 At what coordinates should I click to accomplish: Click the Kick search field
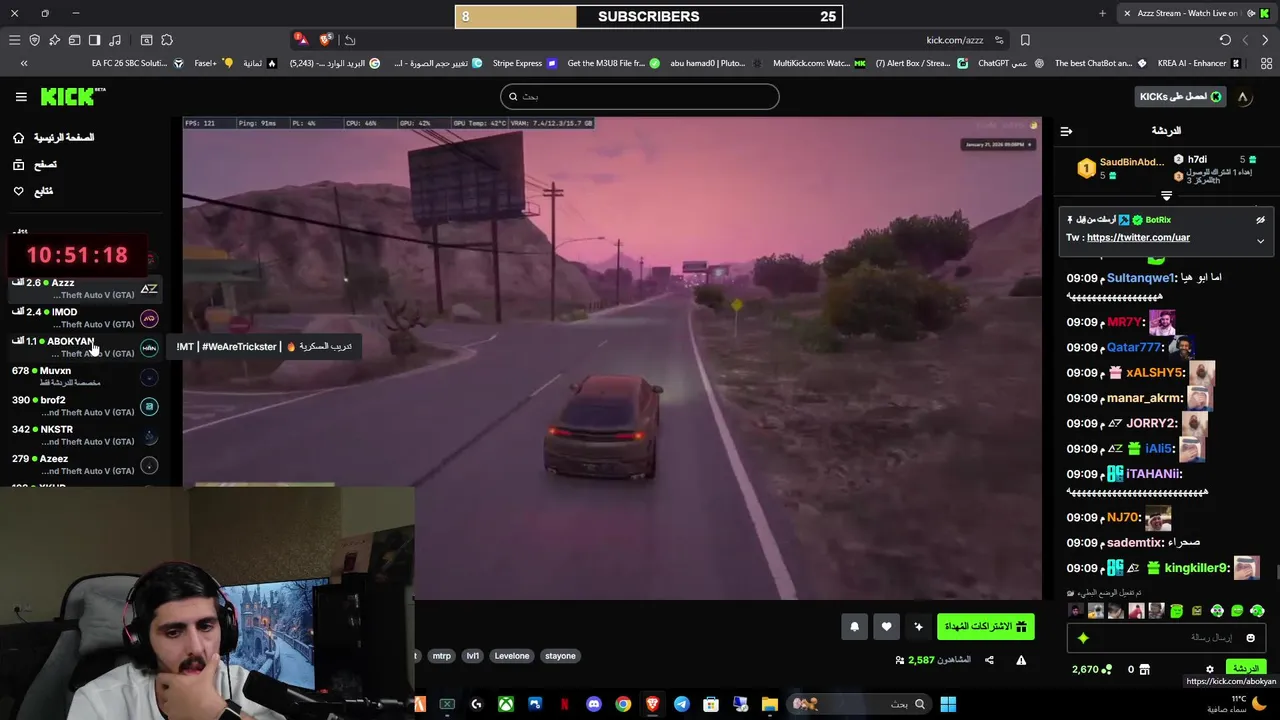click(640, 97)
